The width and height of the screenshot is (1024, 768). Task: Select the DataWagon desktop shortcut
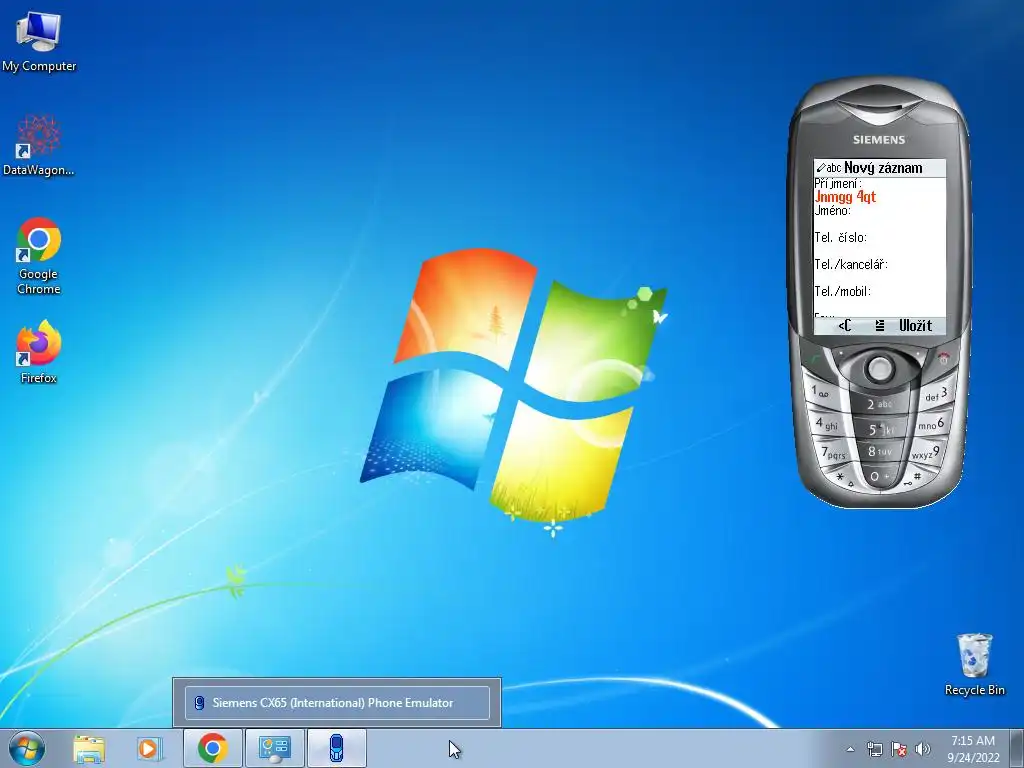(39, 145)
